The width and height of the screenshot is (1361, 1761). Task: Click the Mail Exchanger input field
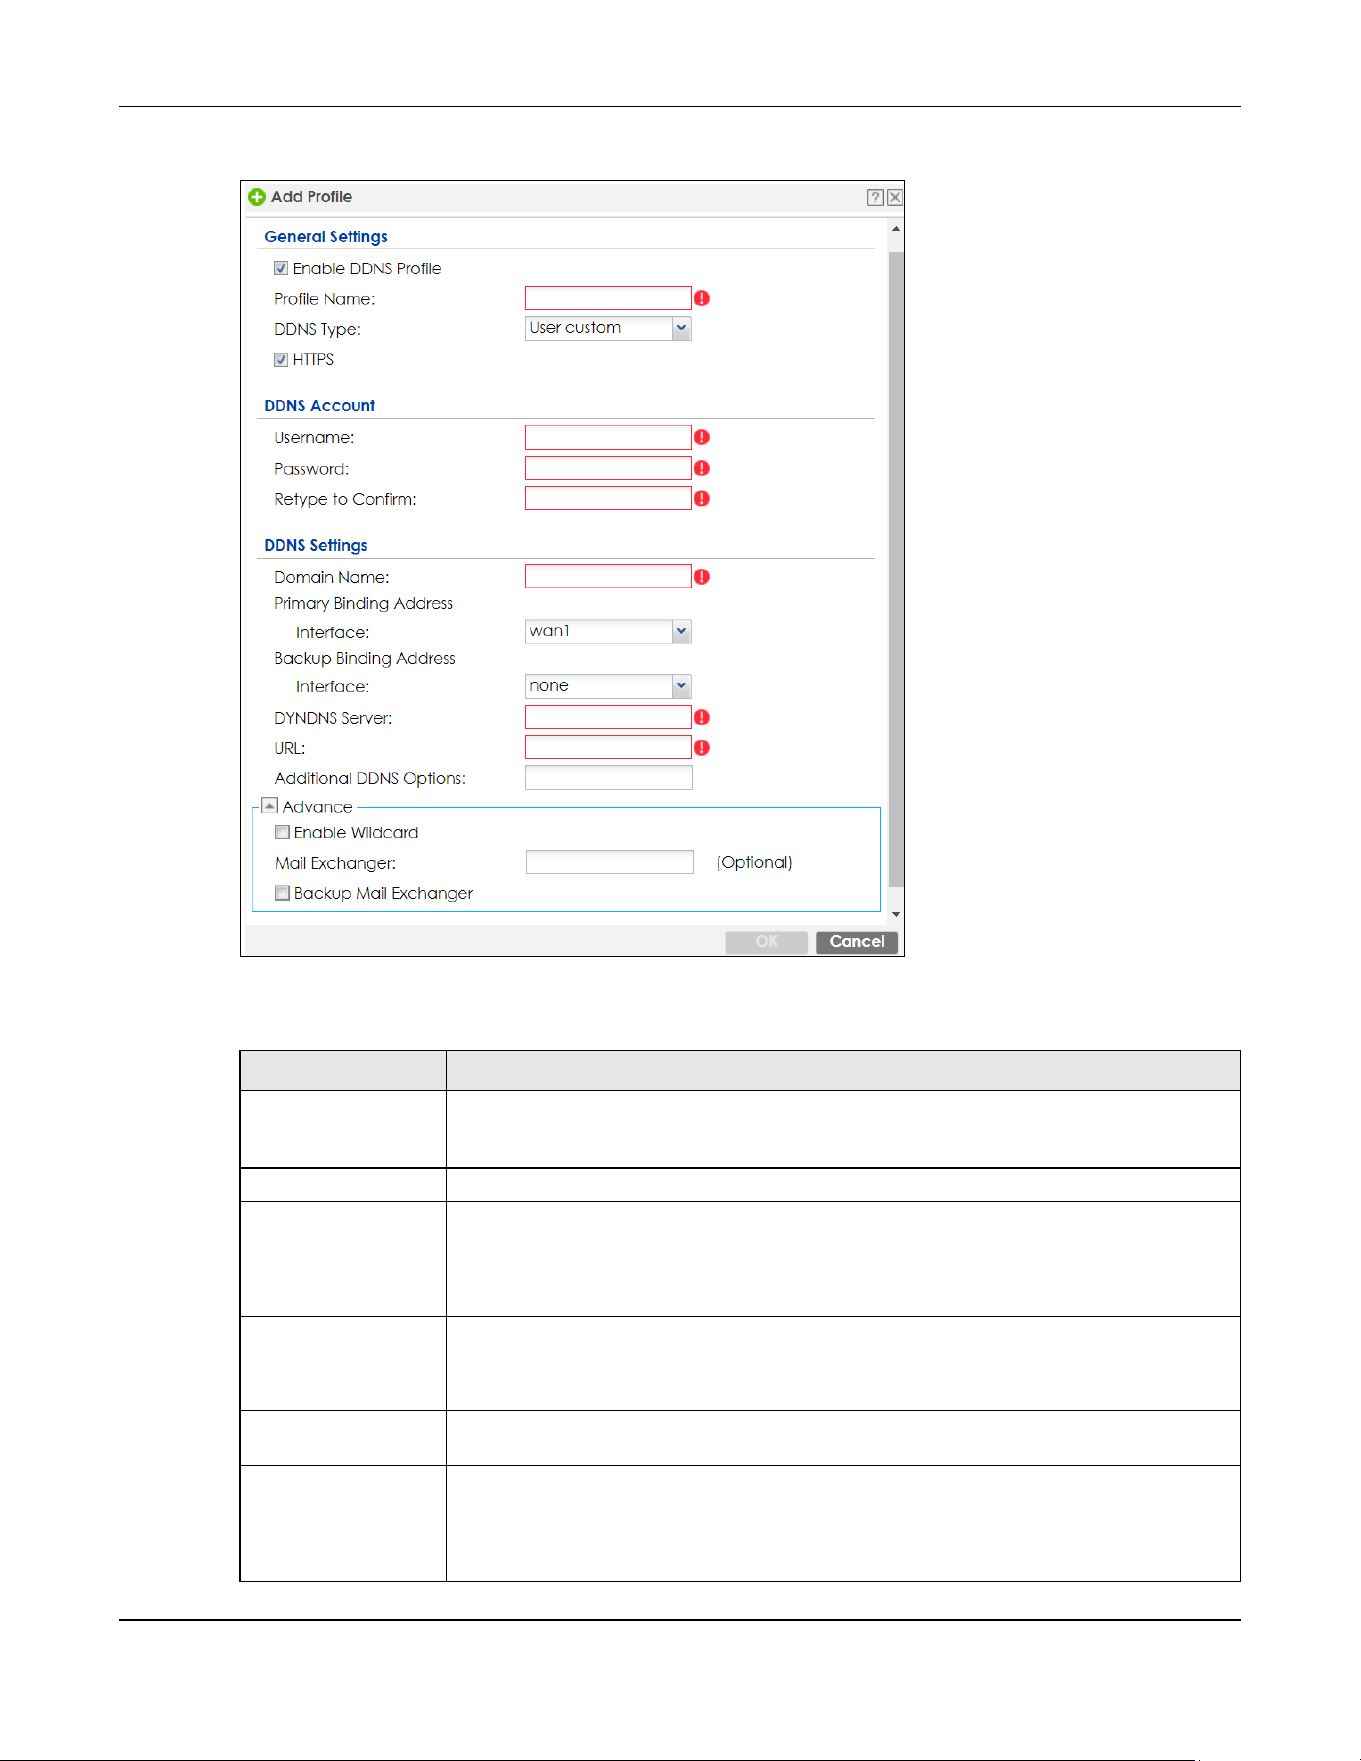point(610,862)
